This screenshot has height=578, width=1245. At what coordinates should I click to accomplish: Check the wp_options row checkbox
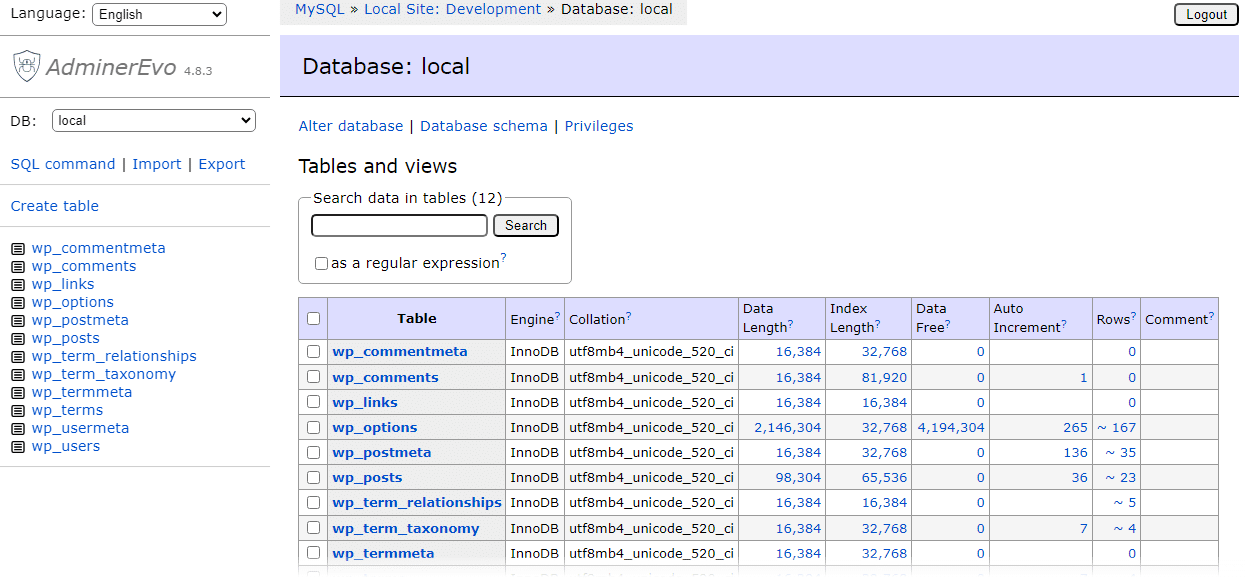click(x=313, y=427)
